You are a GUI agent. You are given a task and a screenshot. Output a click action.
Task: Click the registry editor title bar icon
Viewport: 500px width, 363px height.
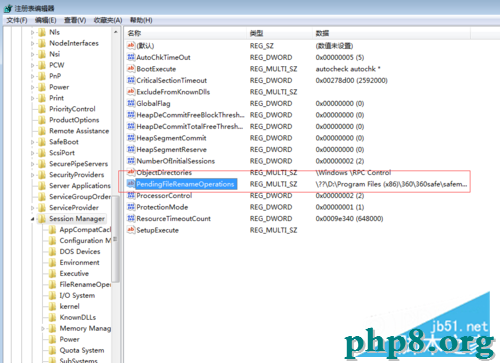(x=8, y=8)
